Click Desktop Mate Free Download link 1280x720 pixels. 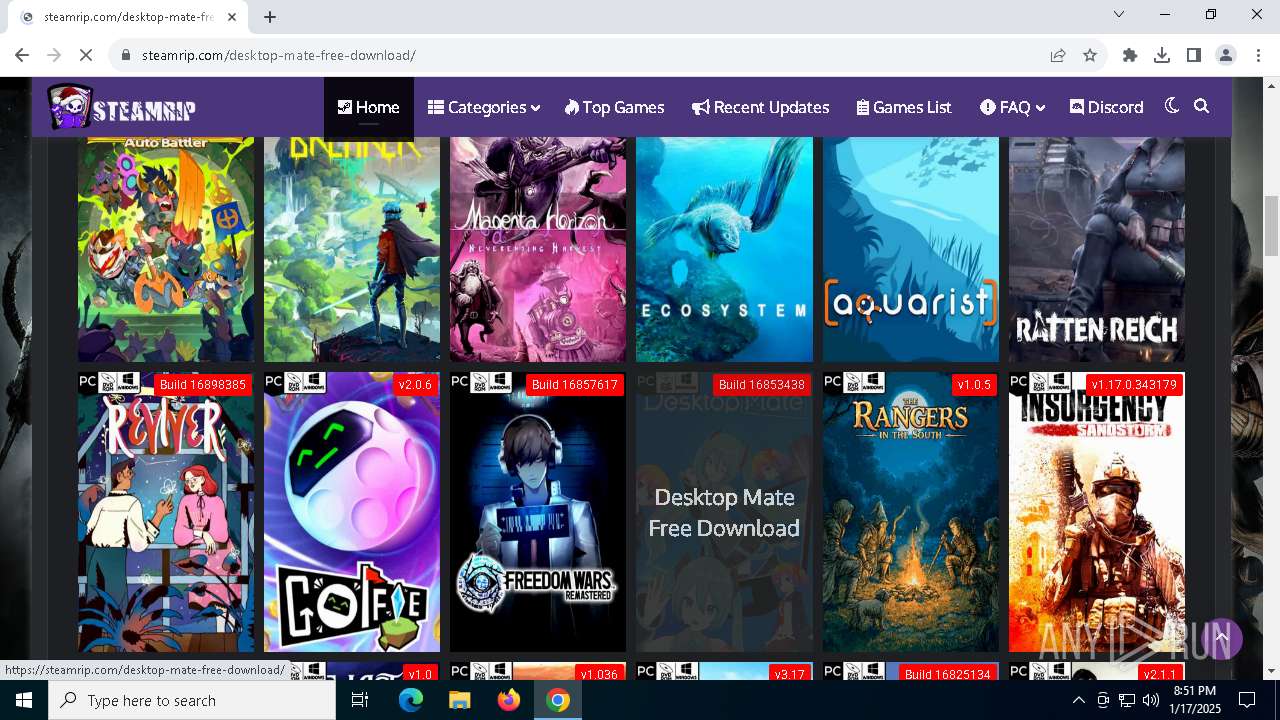(x=724, y=512)
